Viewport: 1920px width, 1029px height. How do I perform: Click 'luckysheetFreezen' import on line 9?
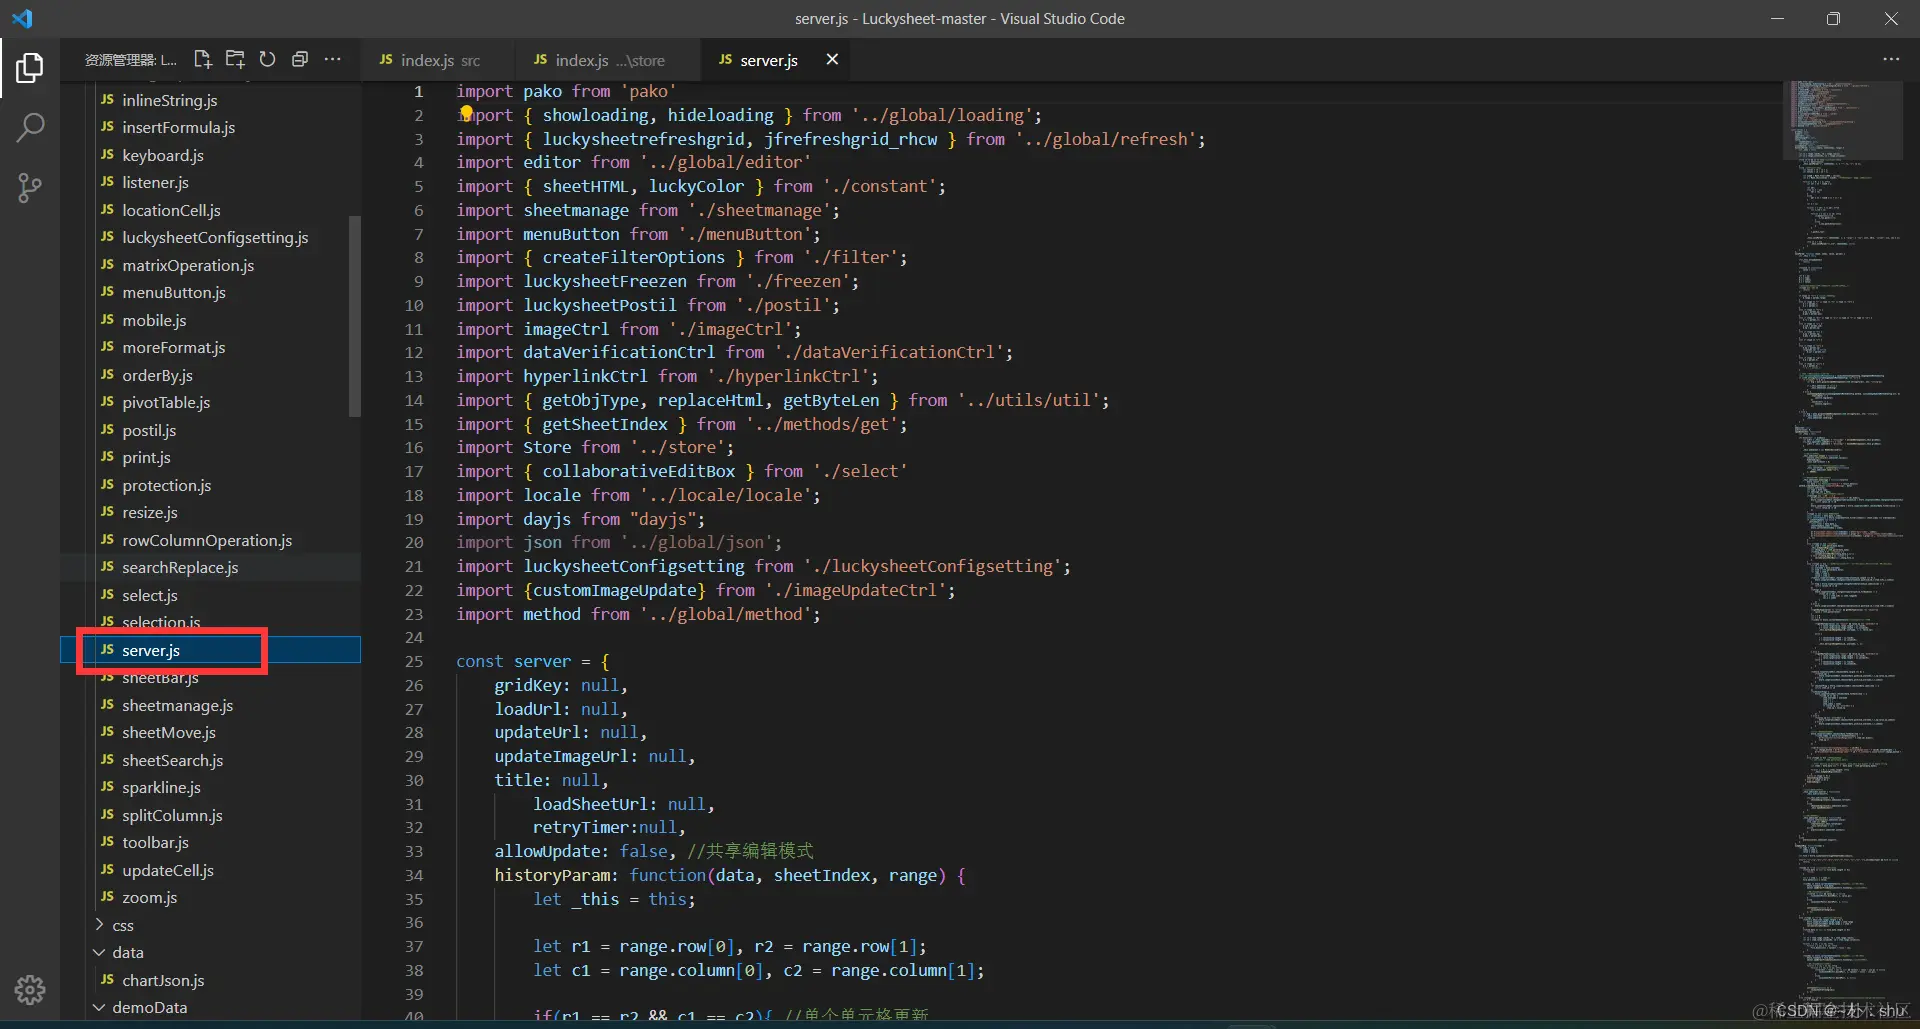click(605, 281)
